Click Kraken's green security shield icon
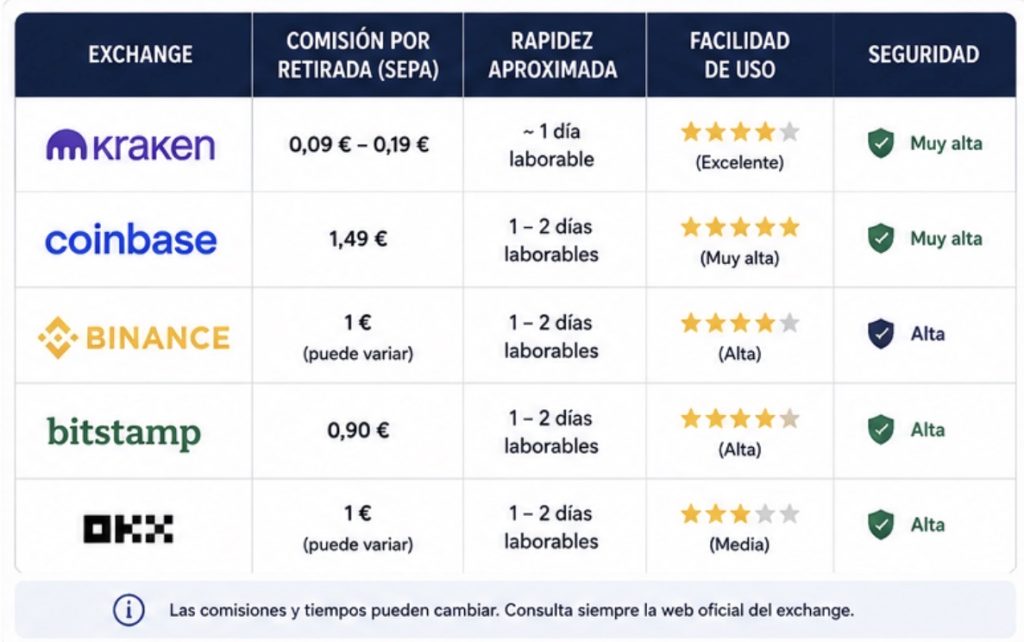 point(880,143)
